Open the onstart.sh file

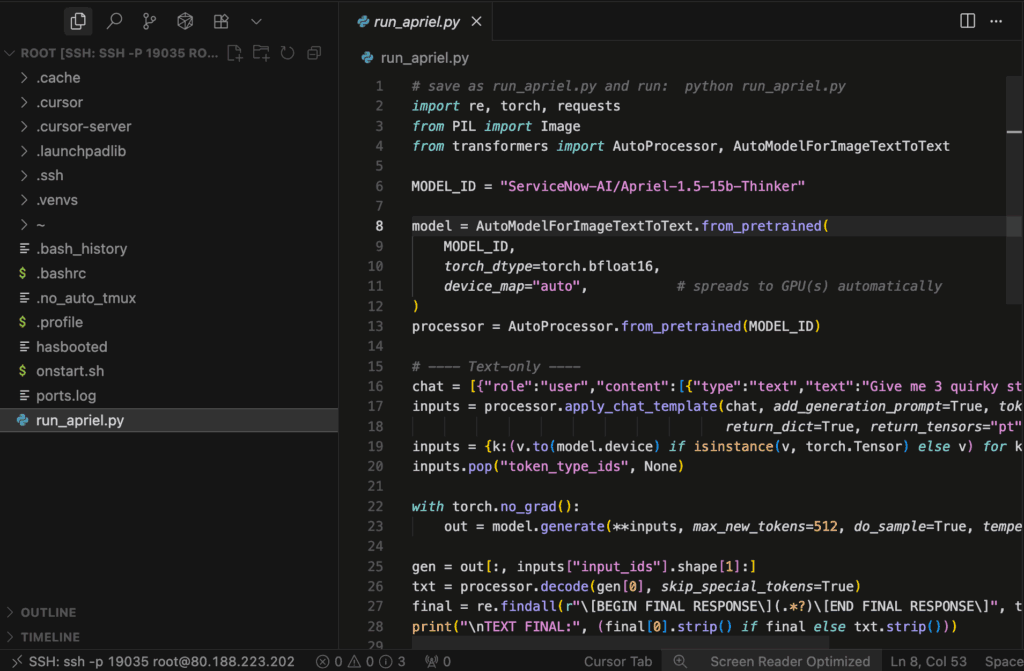(70, 371)
